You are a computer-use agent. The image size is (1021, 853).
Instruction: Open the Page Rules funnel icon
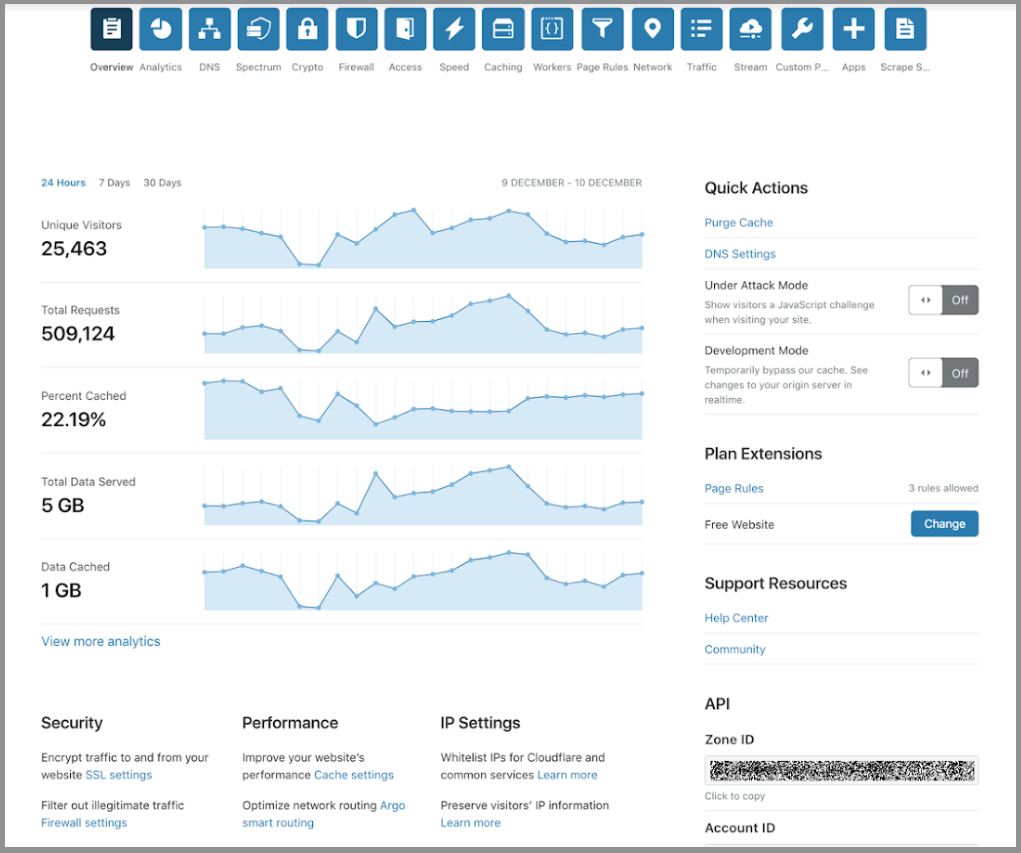pyautogui.click(x=602, y=29)
